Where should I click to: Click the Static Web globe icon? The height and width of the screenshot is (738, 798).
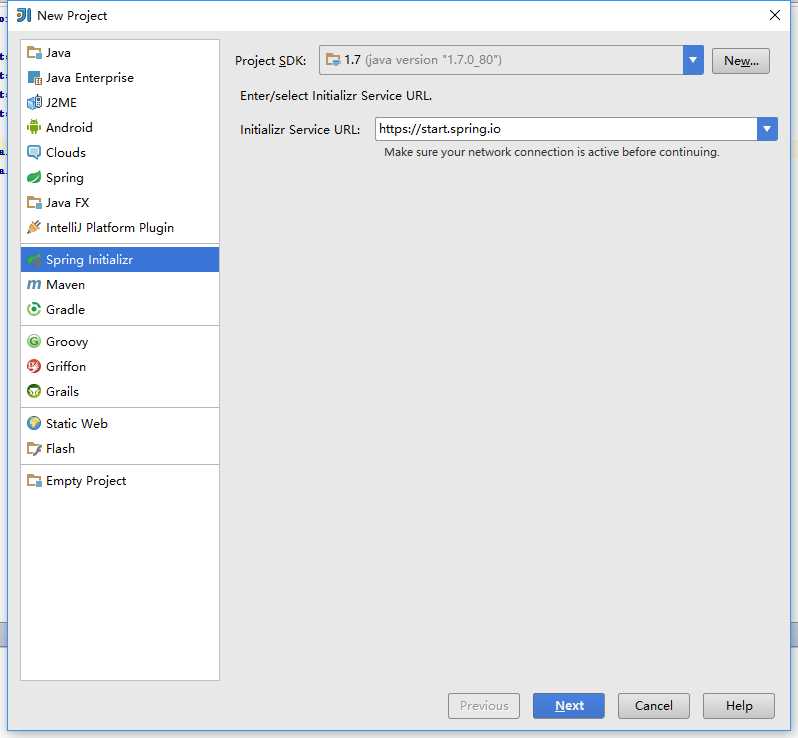(x=34, y=423)
